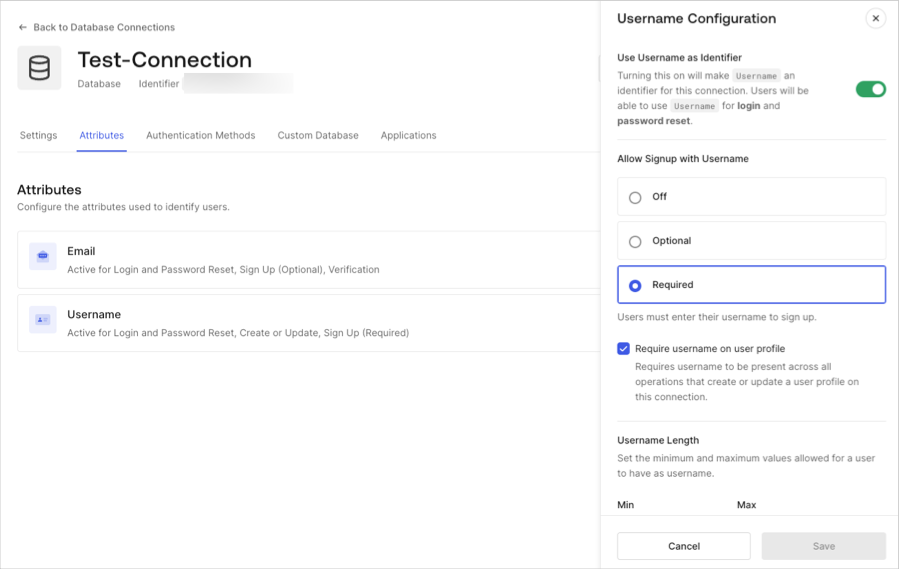This screenshot has width=899, height=569.
Task: Open the Applications tab
Action: pos(408,135)
